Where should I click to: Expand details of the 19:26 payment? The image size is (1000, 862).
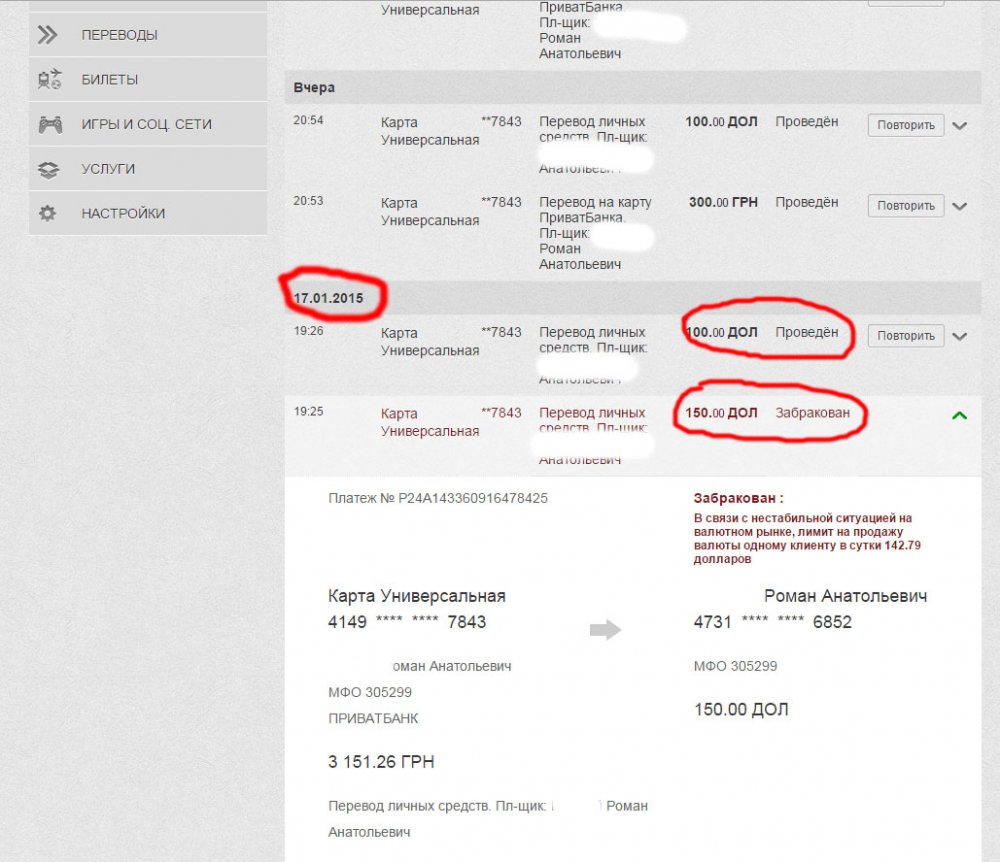959,336
